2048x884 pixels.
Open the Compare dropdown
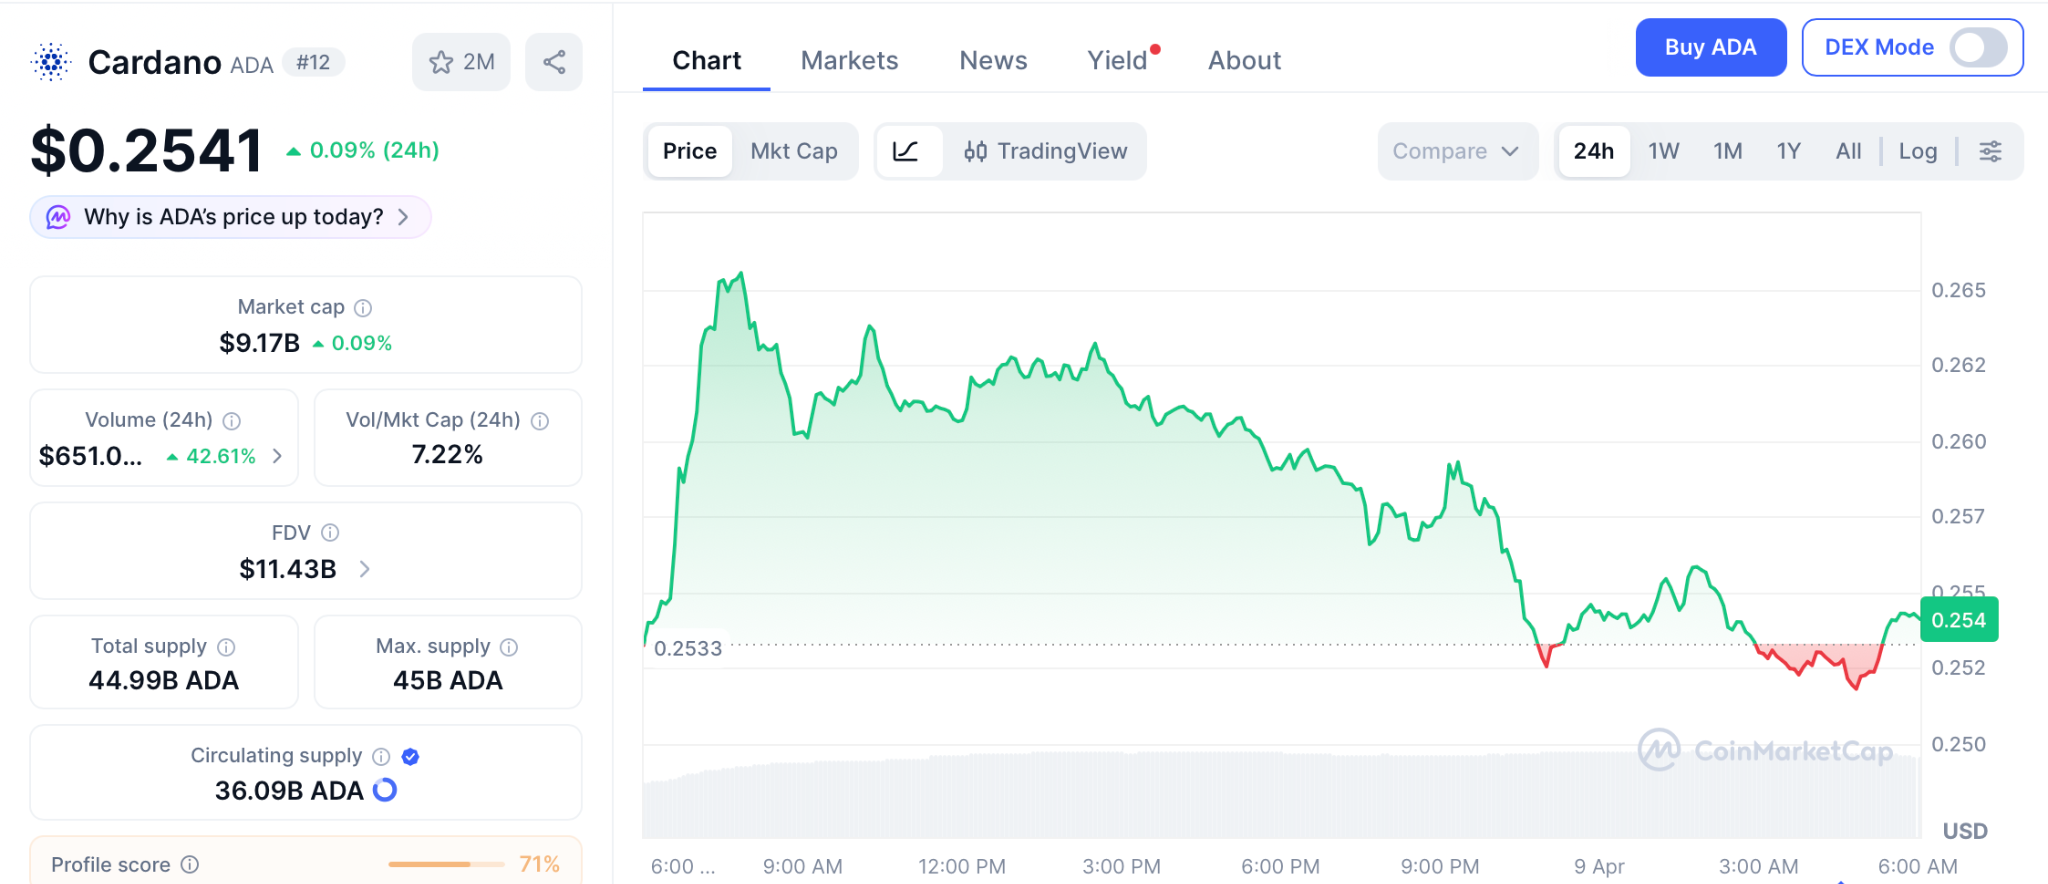[1455, 151]
